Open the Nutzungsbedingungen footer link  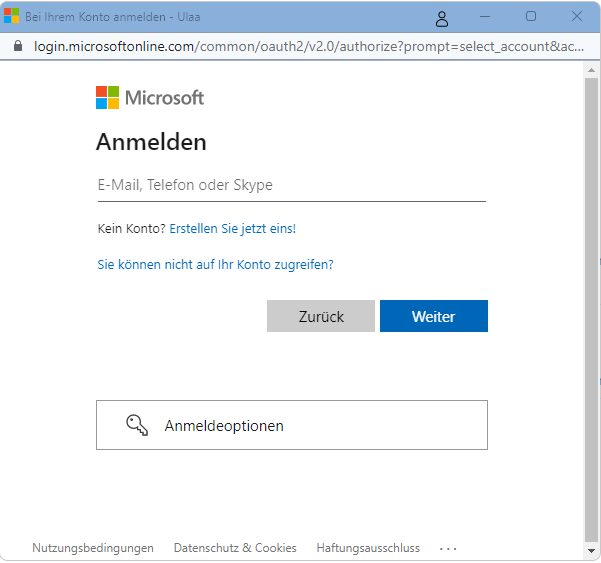(93, 548)
